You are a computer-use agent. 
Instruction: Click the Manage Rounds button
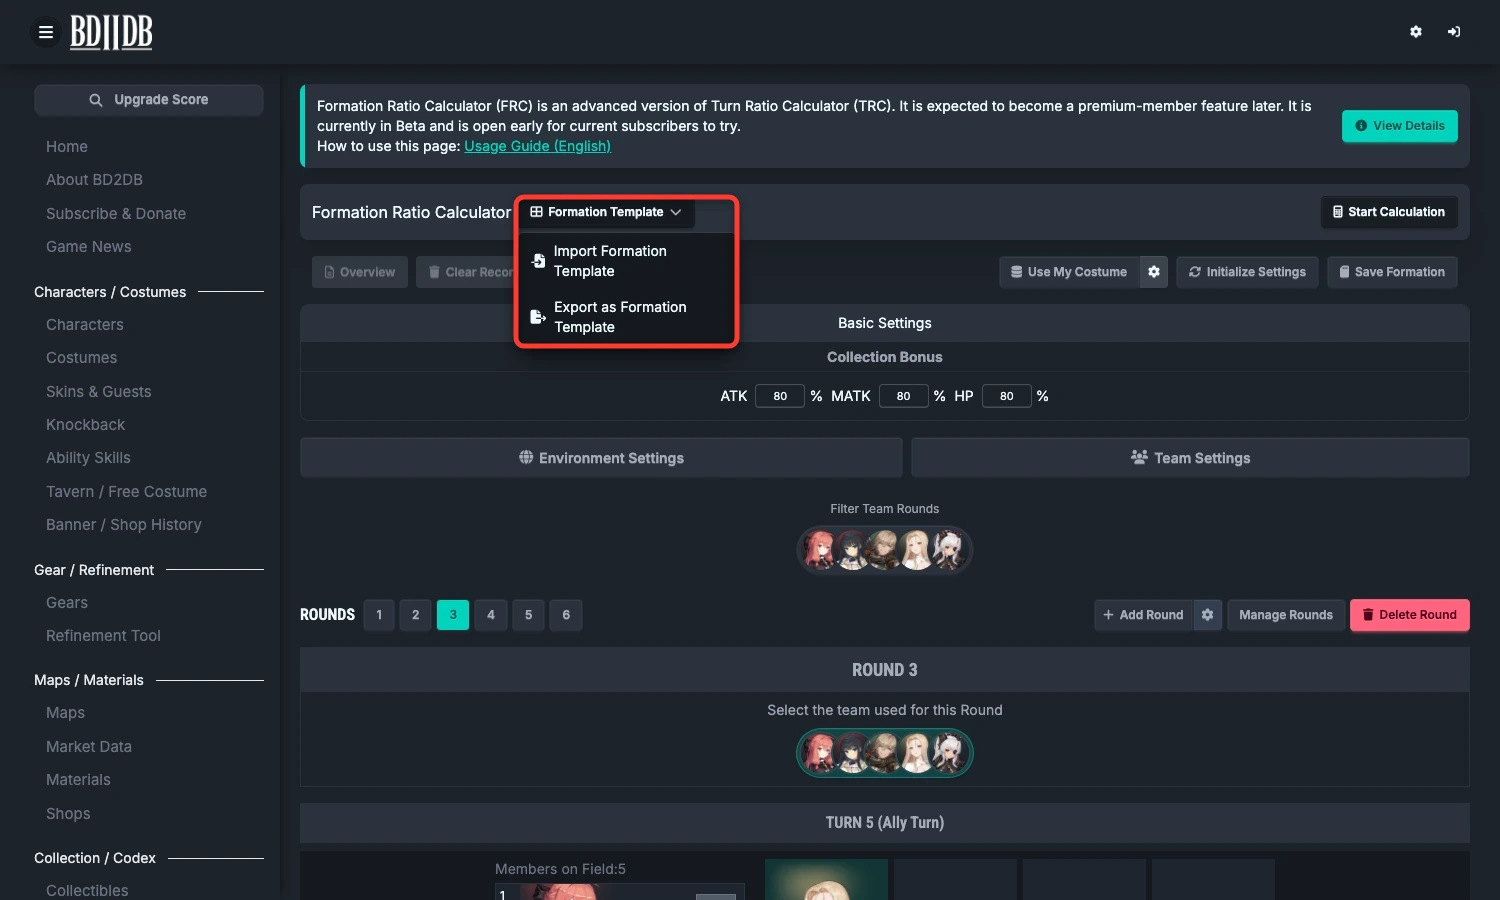click(1286, 615)
